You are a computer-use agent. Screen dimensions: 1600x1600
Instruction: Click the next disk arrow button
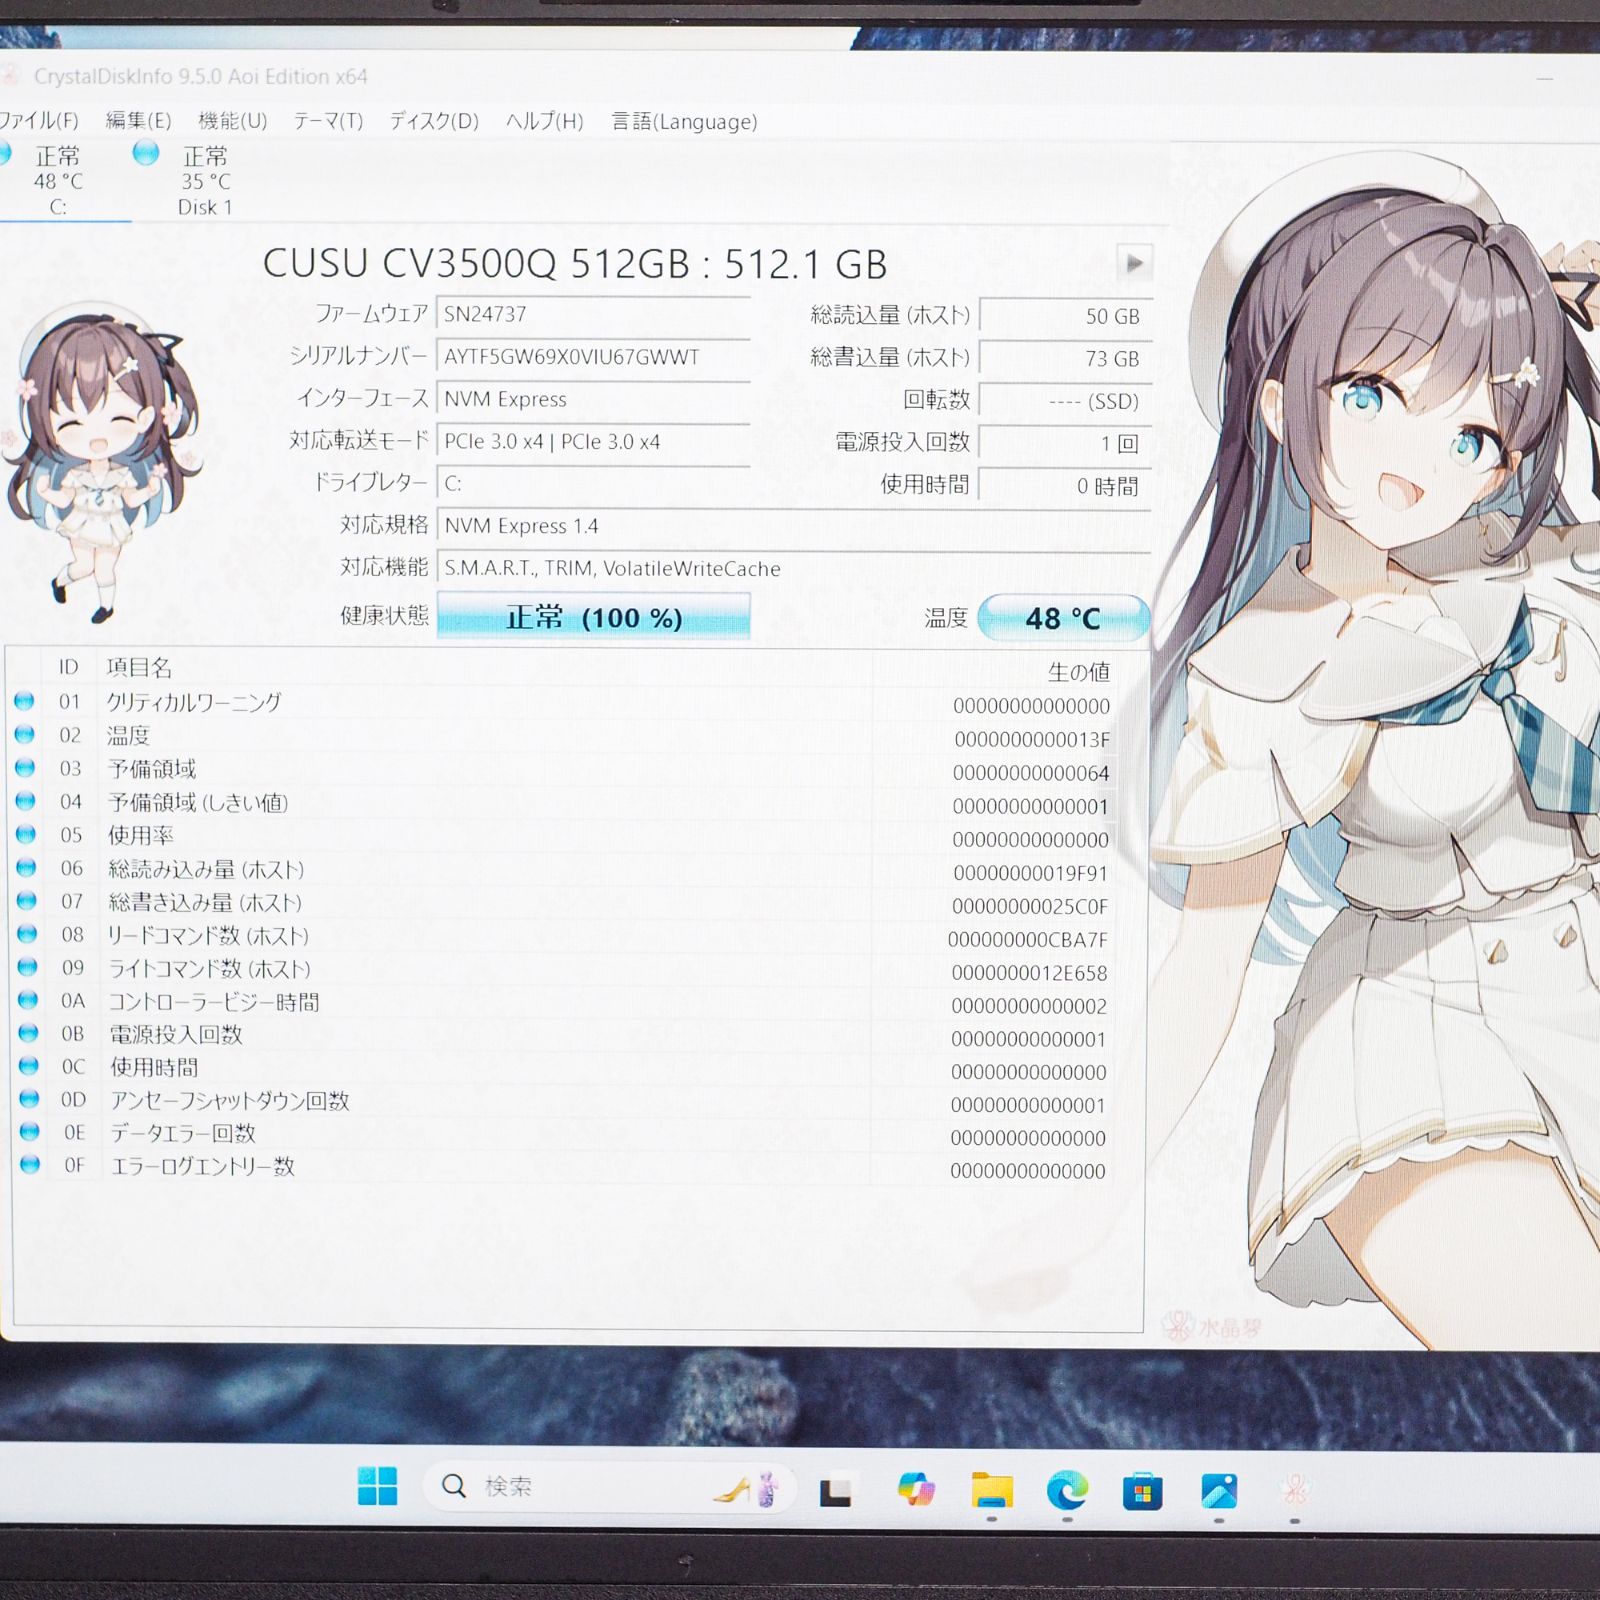[x=1134, y=263]
